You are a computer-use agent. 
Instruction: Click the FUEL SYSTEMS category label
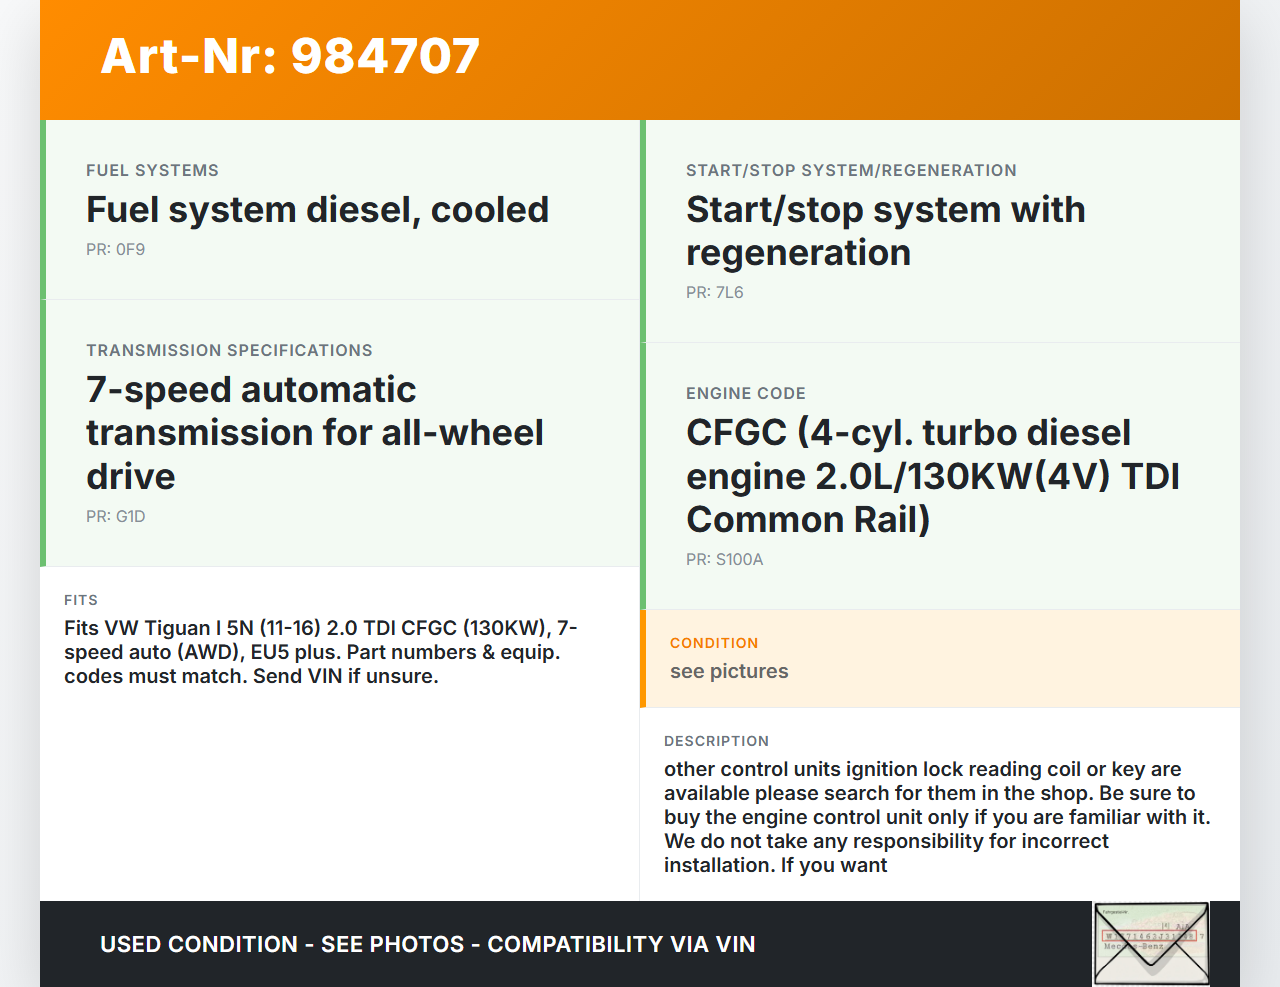click(152, 171)
